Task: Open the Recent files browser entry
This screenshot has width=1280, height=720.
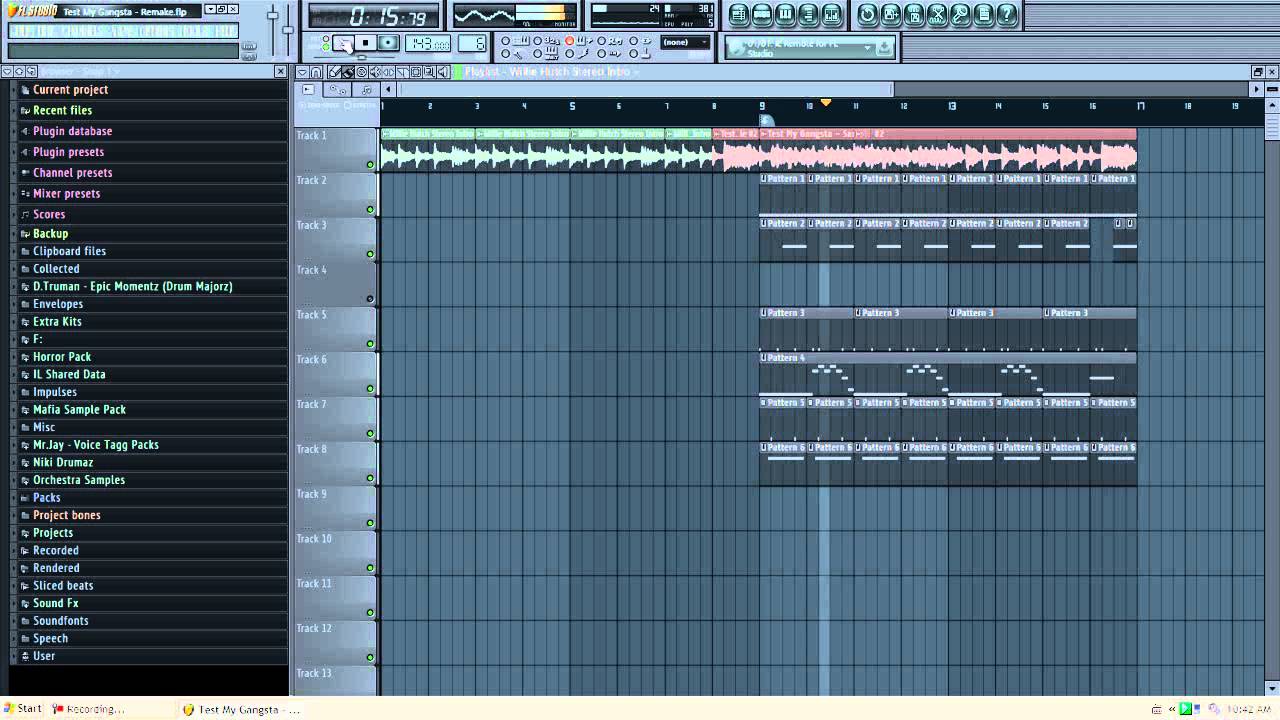Action: tap(62, 111)
